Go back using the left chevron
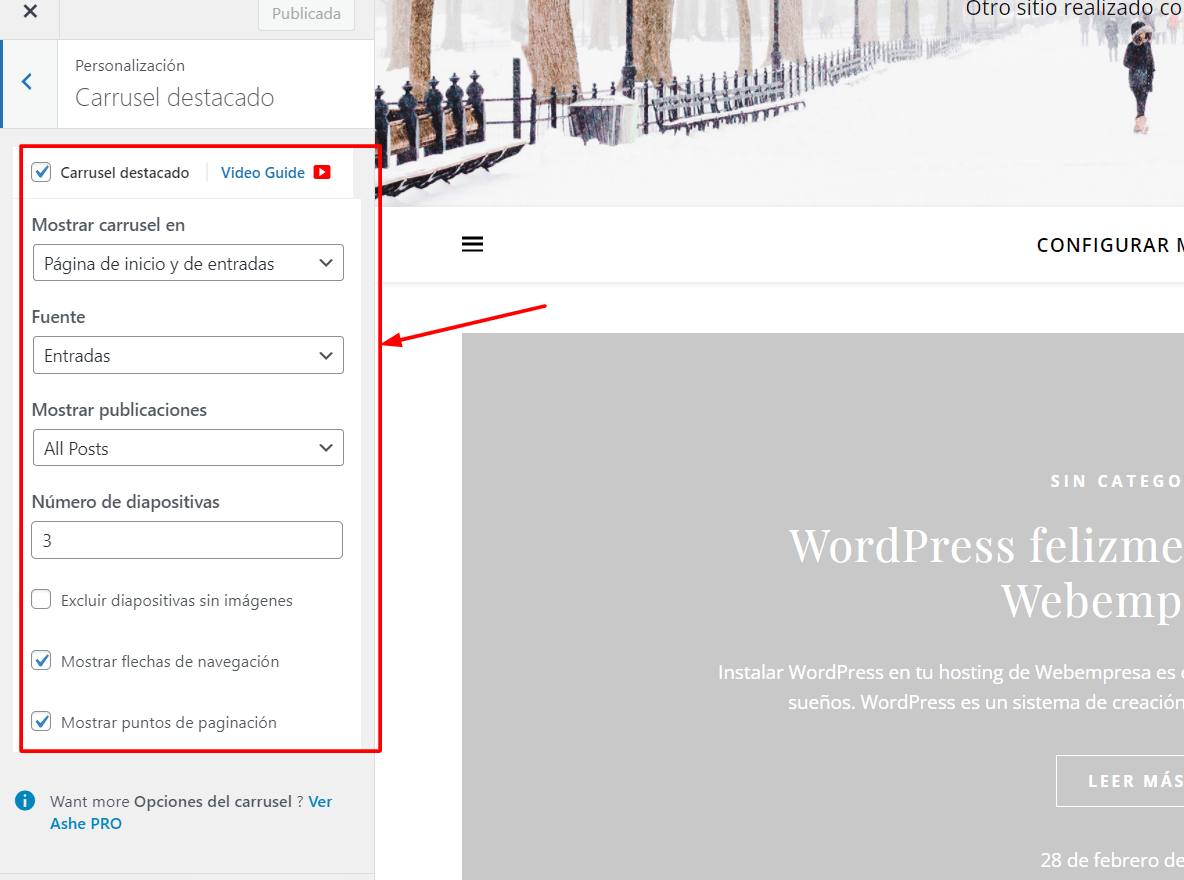Screen dimensions: 1184x880 pos(27,82)
